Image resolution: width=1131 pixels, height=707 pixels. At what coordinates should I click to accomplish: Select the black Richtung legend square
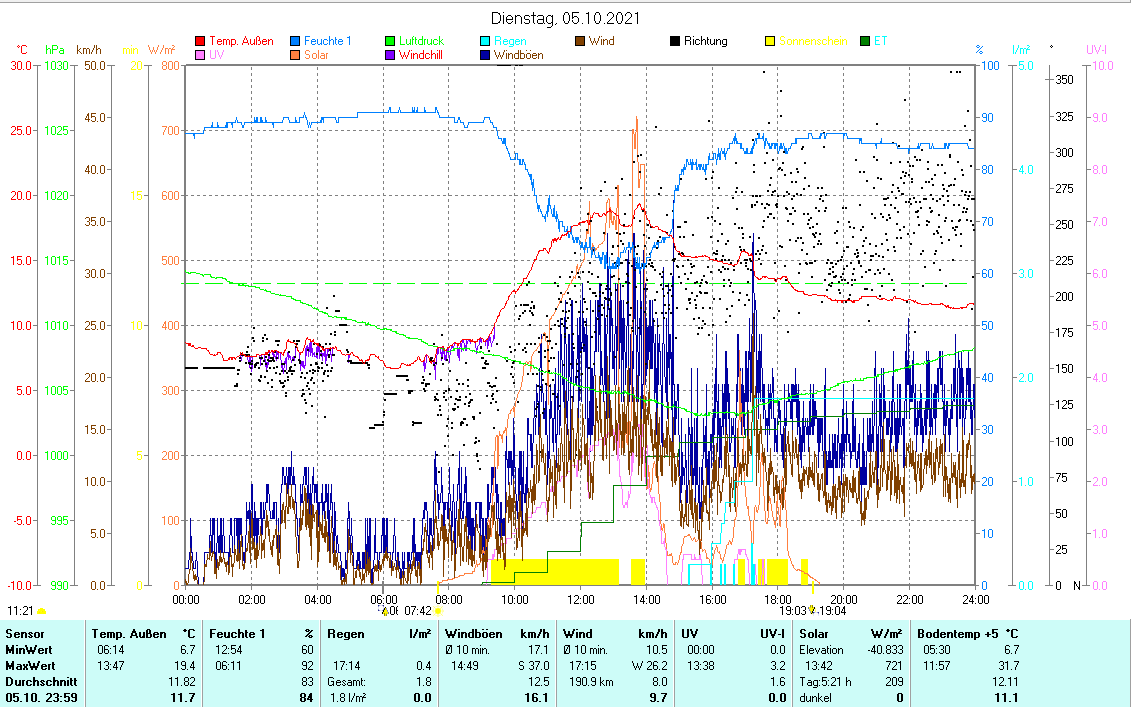tap(675, 41)
